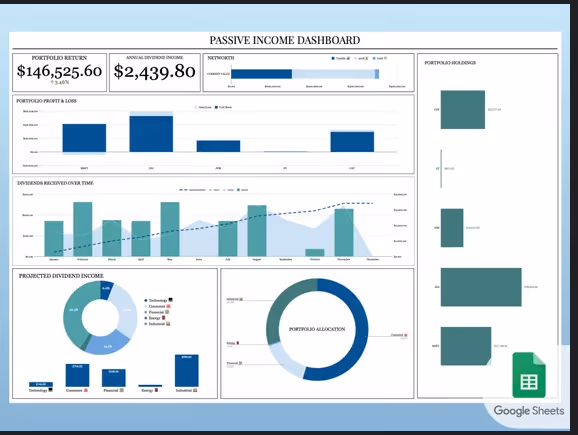Click the April dividend bar
The image size is (578, 435).
click(141, 239)
